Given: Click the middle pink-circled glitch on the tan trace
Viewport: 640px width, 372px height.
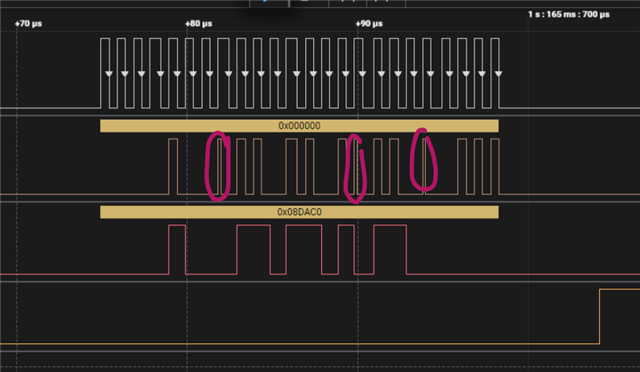Looking at the screenshot, I should coord(356,168).
